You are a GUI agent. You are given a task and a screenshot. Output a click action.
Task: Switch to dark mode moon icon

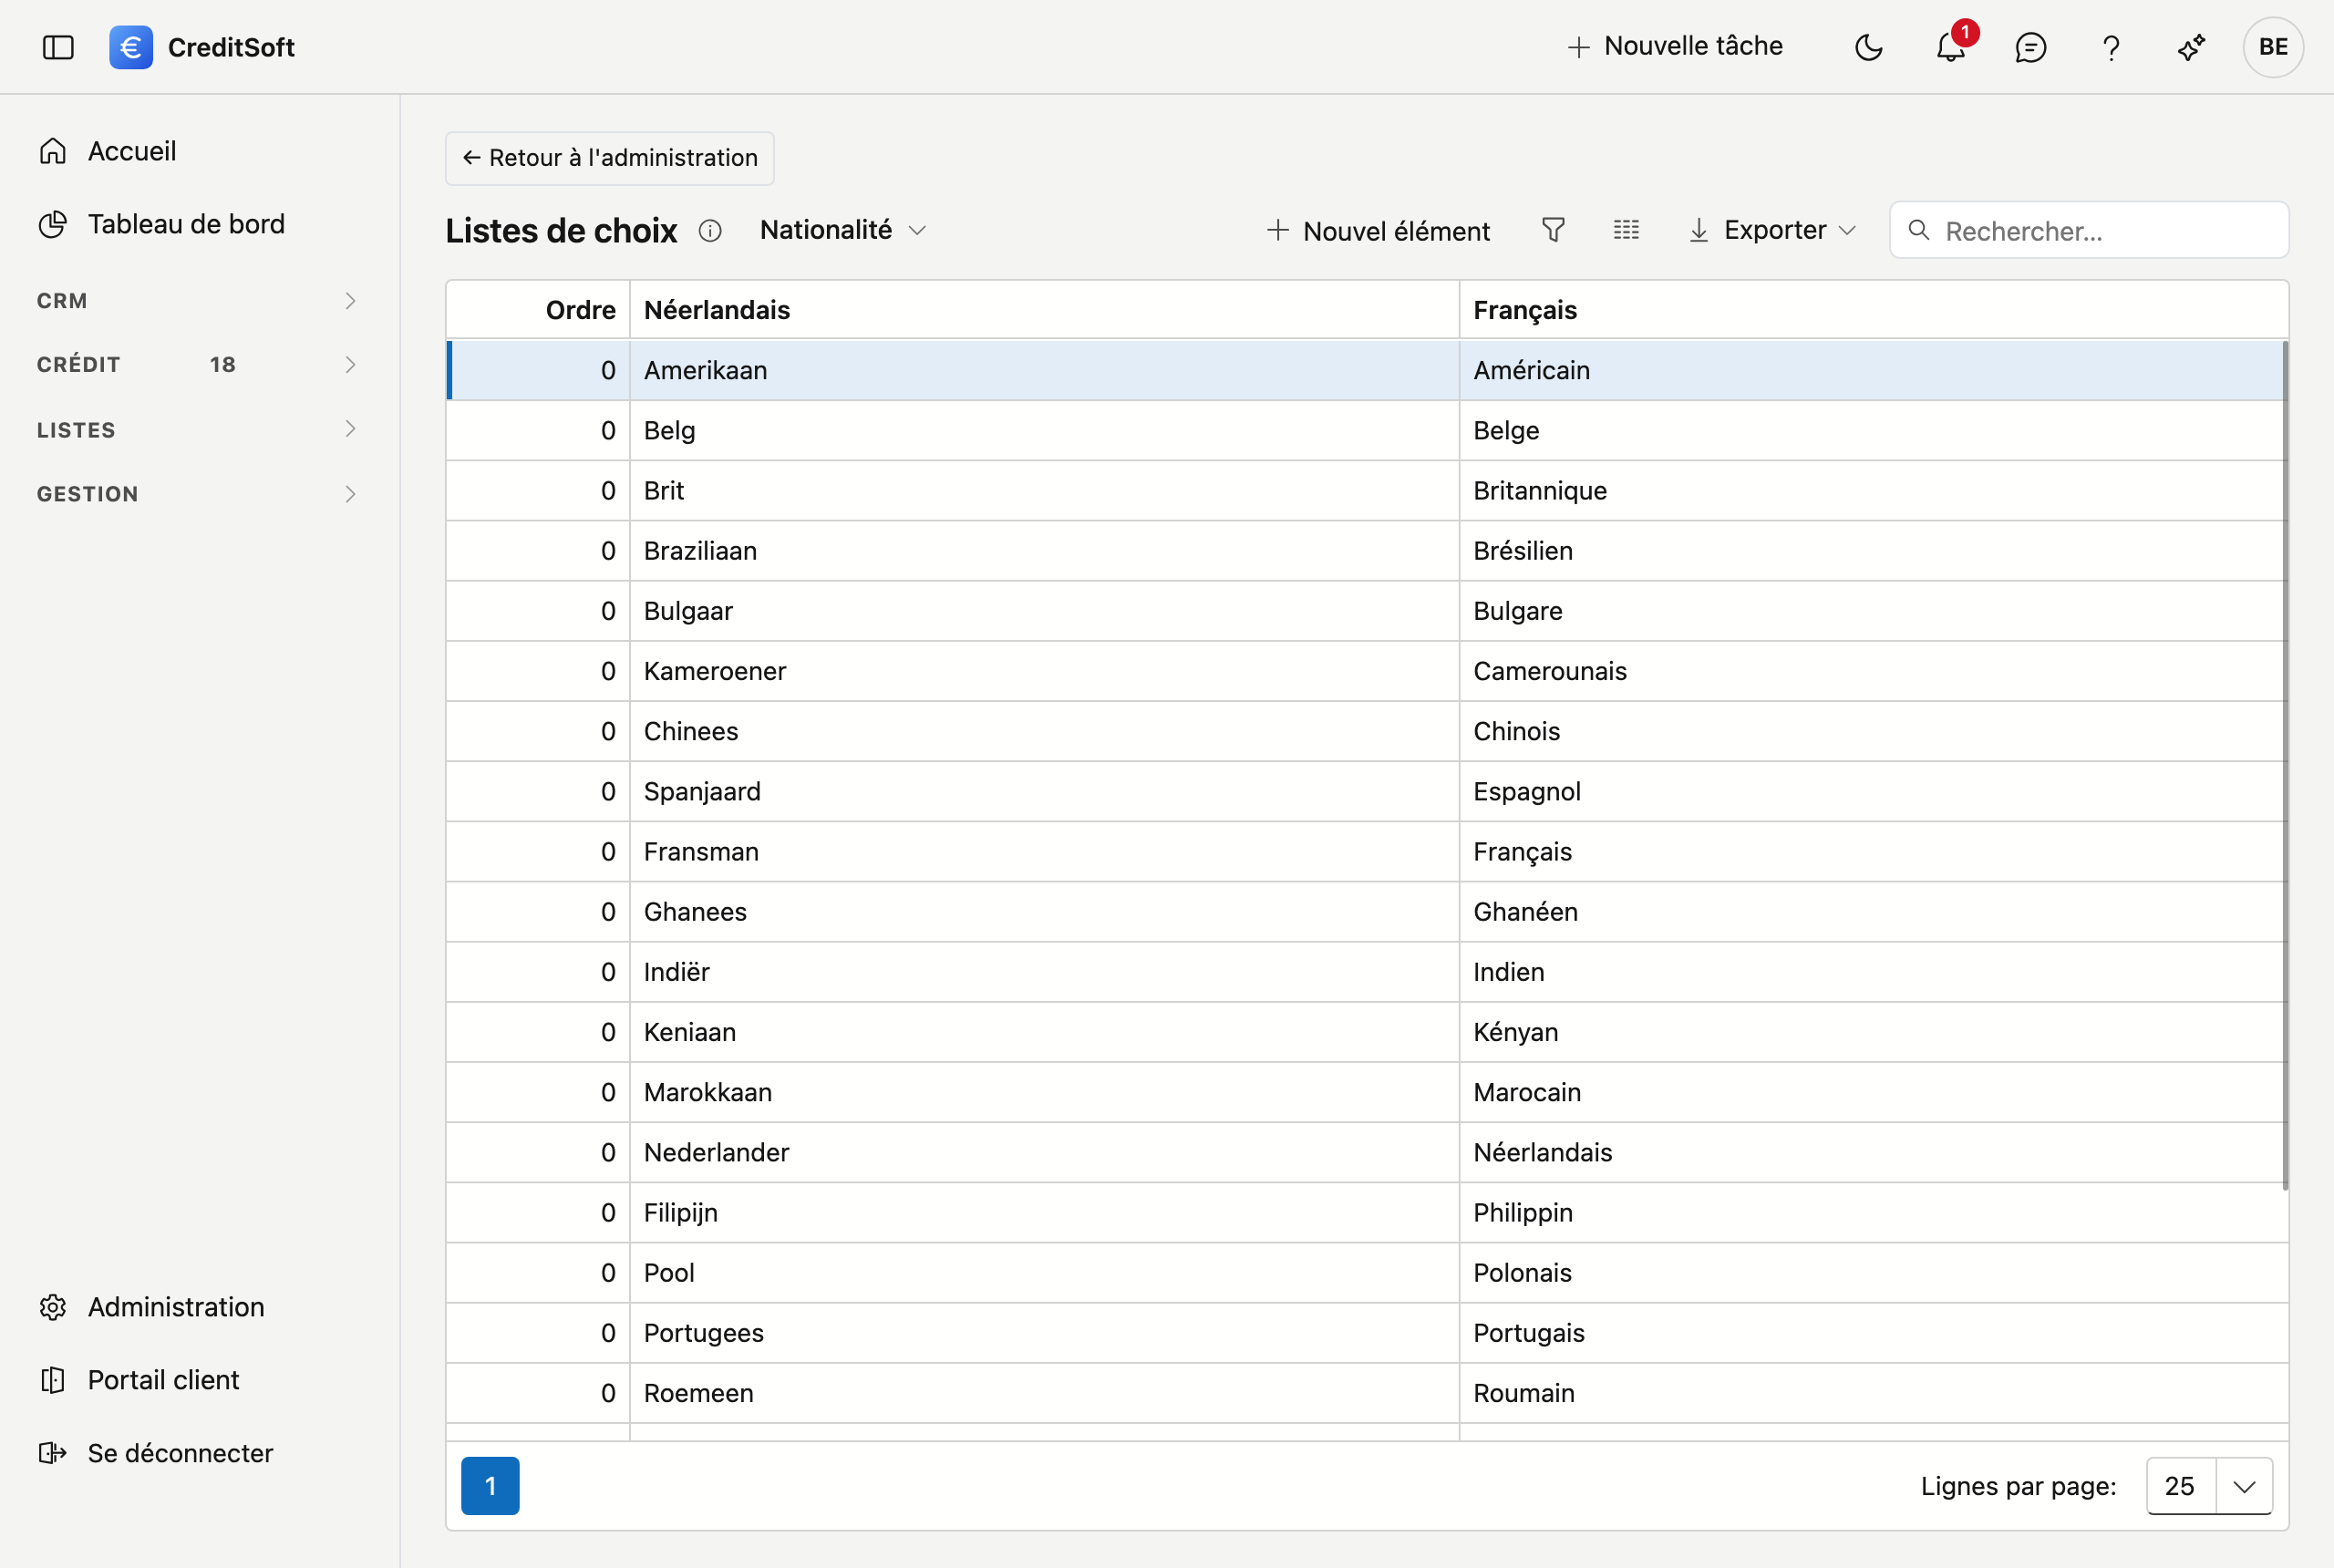point(1868,47)
